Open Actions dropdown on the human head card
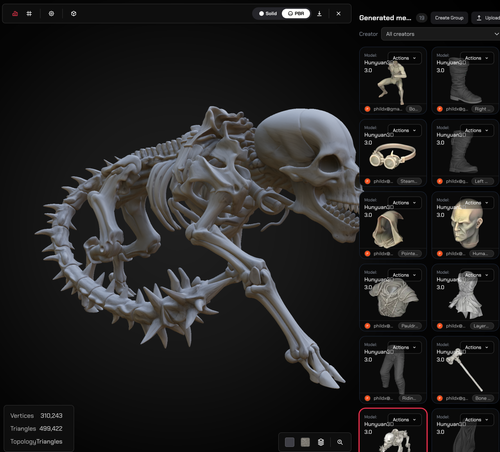 pos(477,203)
